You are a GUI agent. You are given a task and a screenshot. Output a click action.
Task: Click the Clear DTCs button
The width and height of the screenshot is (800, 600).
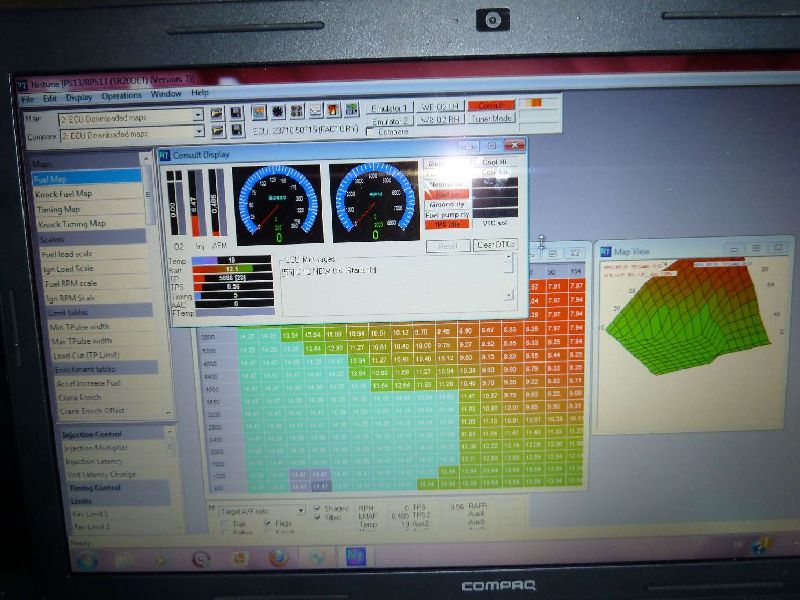pyautogui.click(x=493, y=245)
